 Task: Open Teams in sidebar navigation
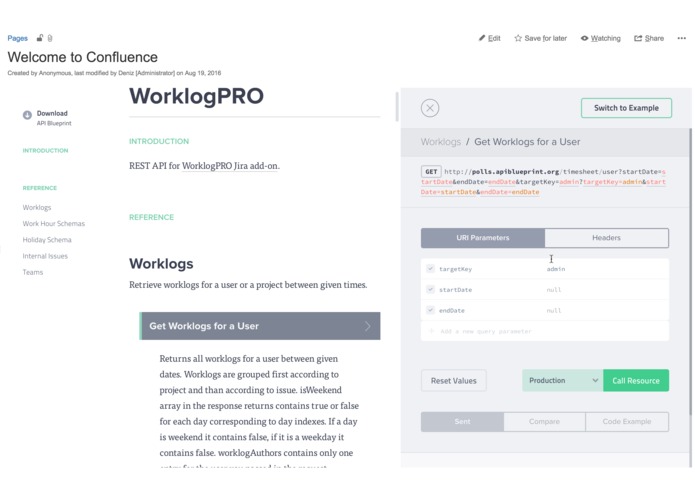[x=33, y=272]
